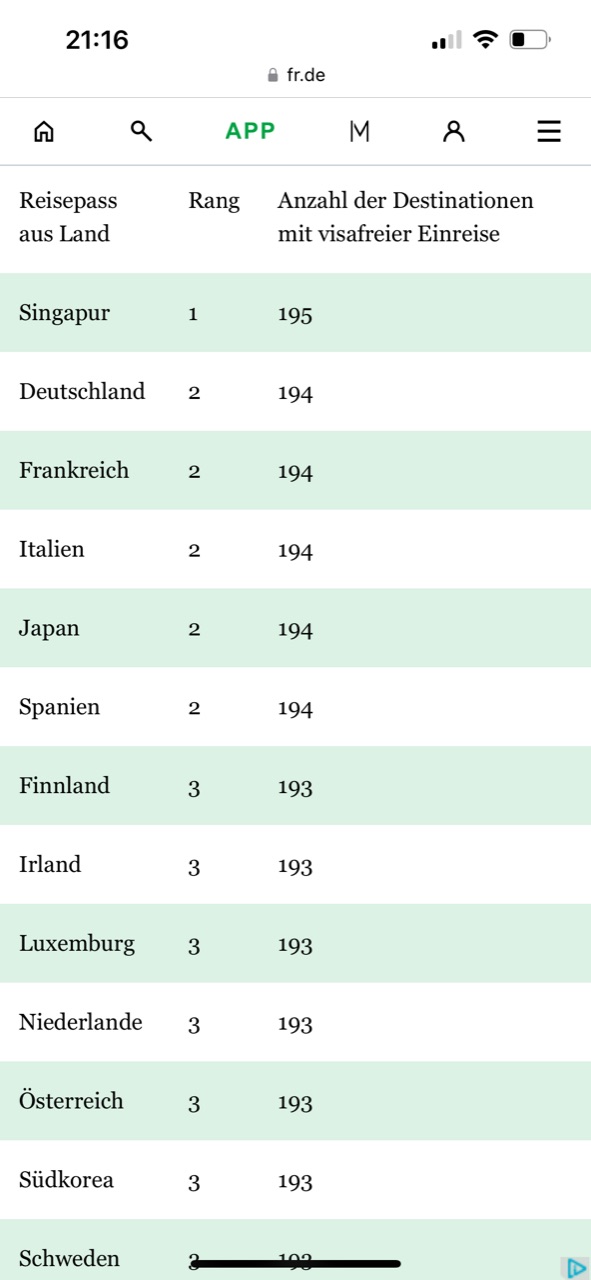Tap the ad choices icon at bottom right
This screenshot has height=1280, width=591.
tap(575, 1268)
